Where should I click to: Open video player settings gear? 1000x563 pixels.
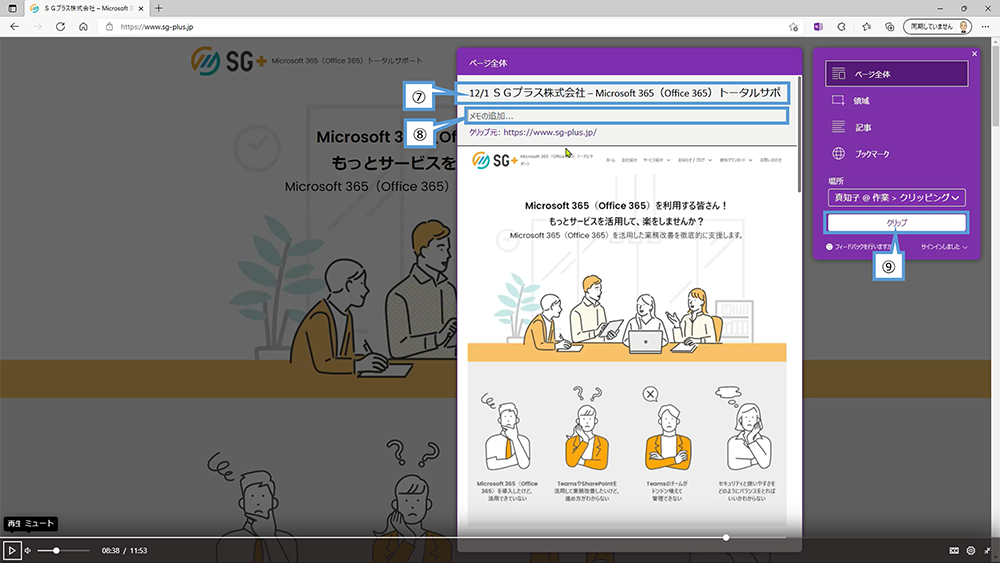coord(971,550)
